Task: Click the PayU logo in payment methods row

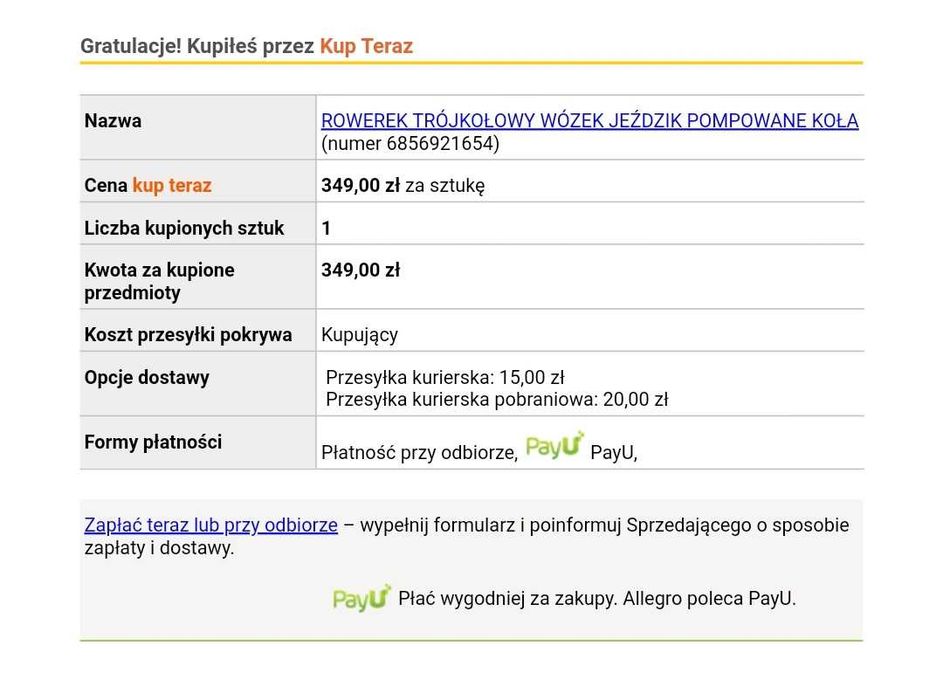Action: (554, 446)
